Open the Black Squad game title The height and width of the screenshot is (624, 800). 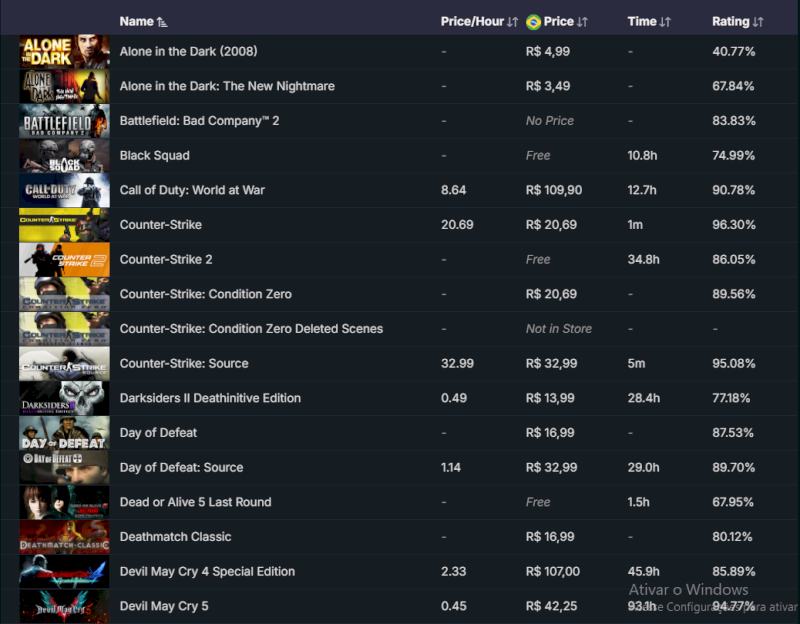154,156
